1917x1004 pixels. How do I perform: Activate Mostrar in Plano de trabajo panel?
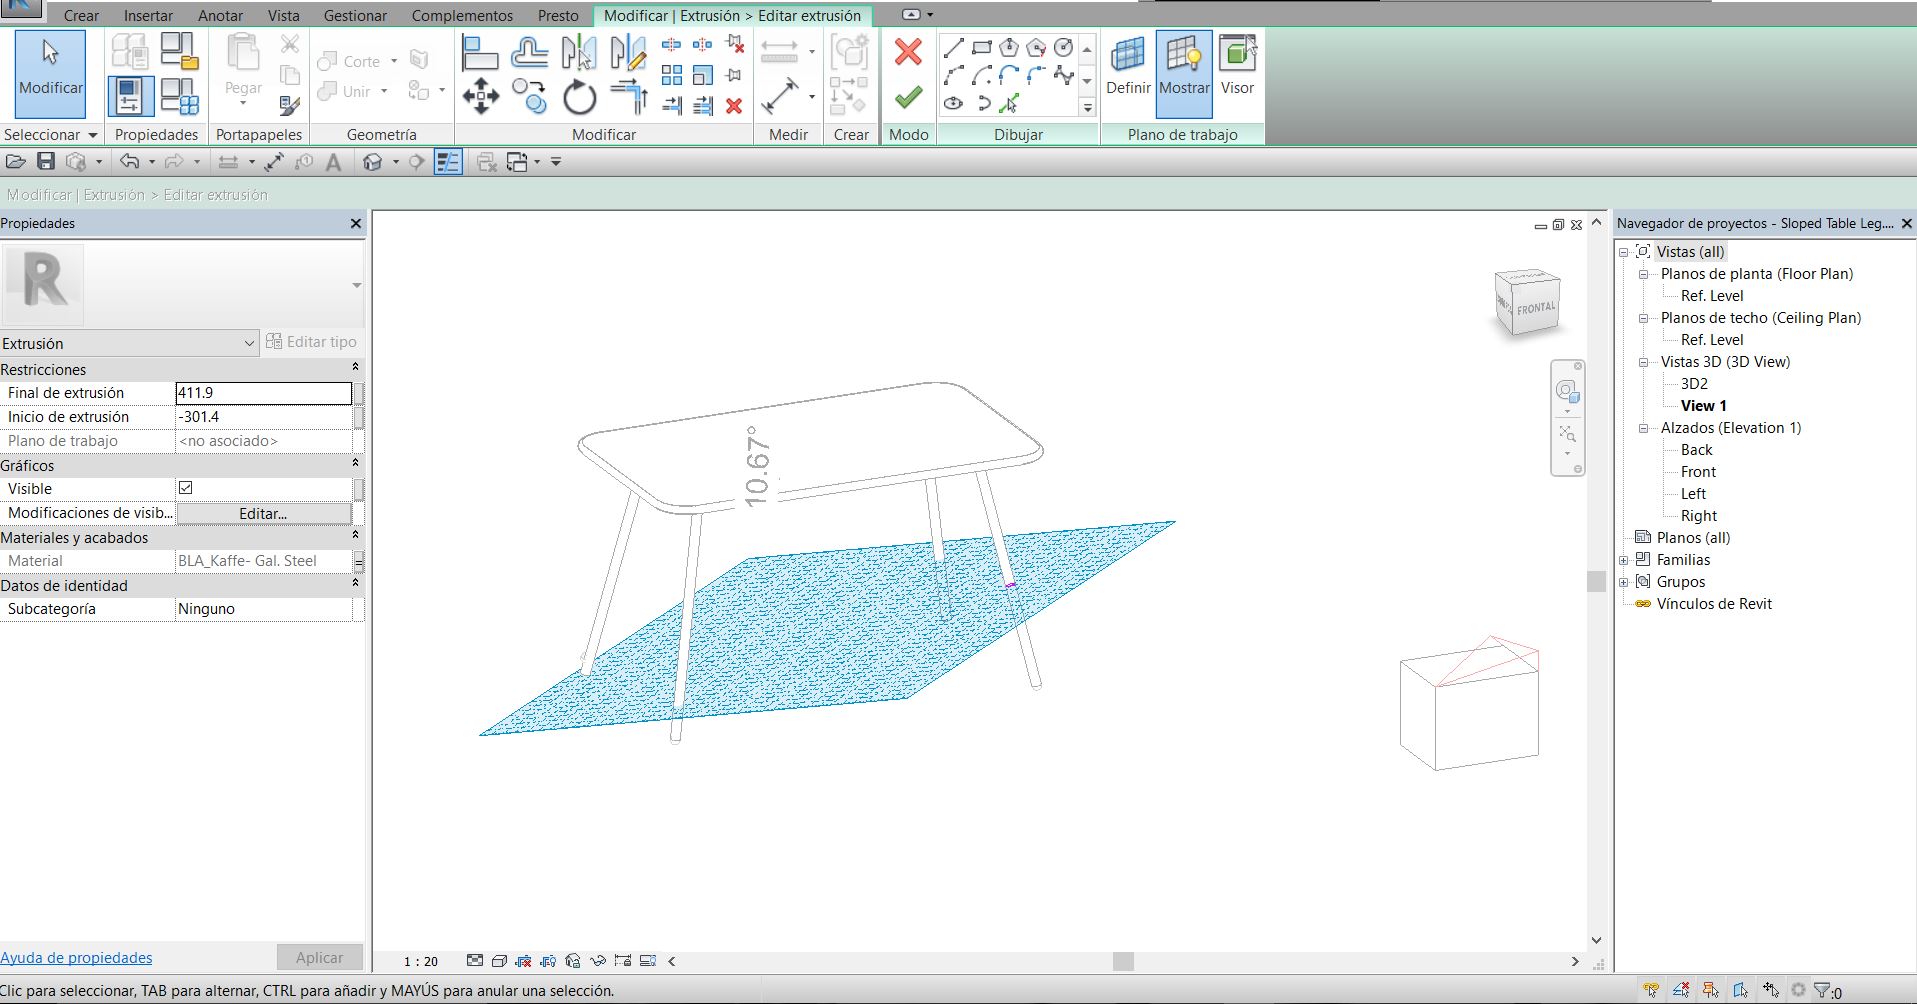click(x=1184, y=70)
